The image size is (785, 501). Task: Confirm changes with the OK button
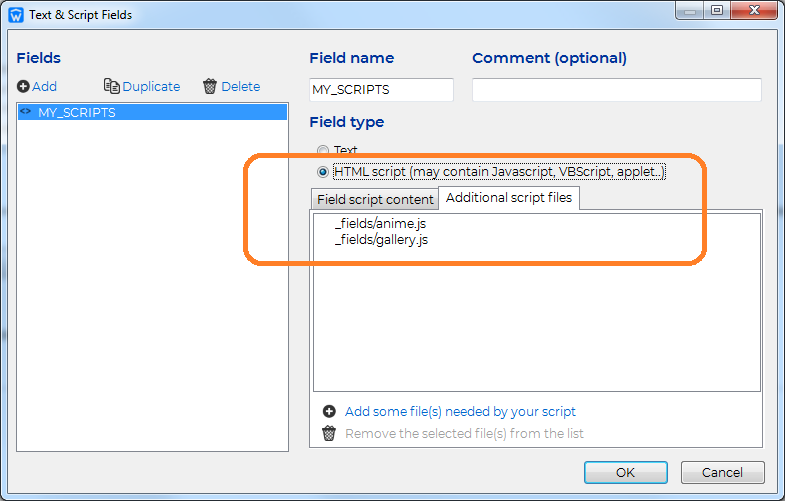(x=625, y=472)
